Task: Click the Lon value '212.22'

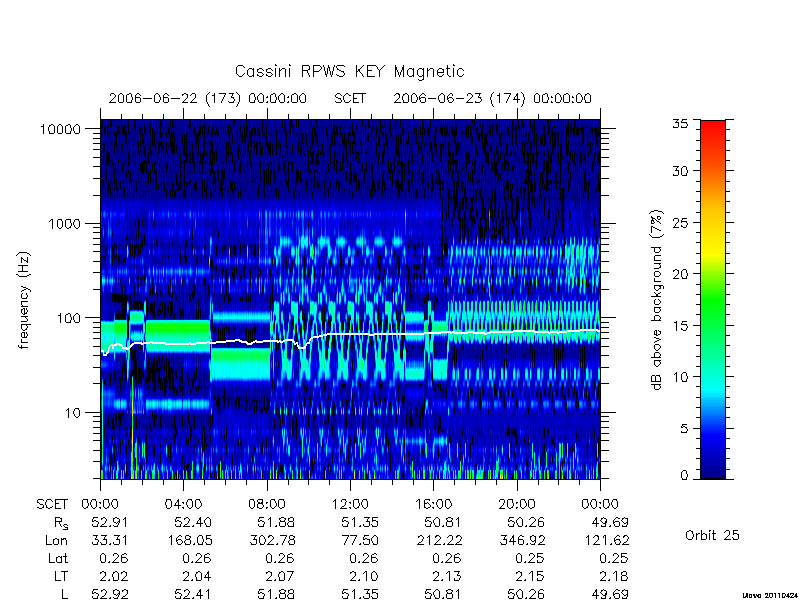Action: coord(439,540)
